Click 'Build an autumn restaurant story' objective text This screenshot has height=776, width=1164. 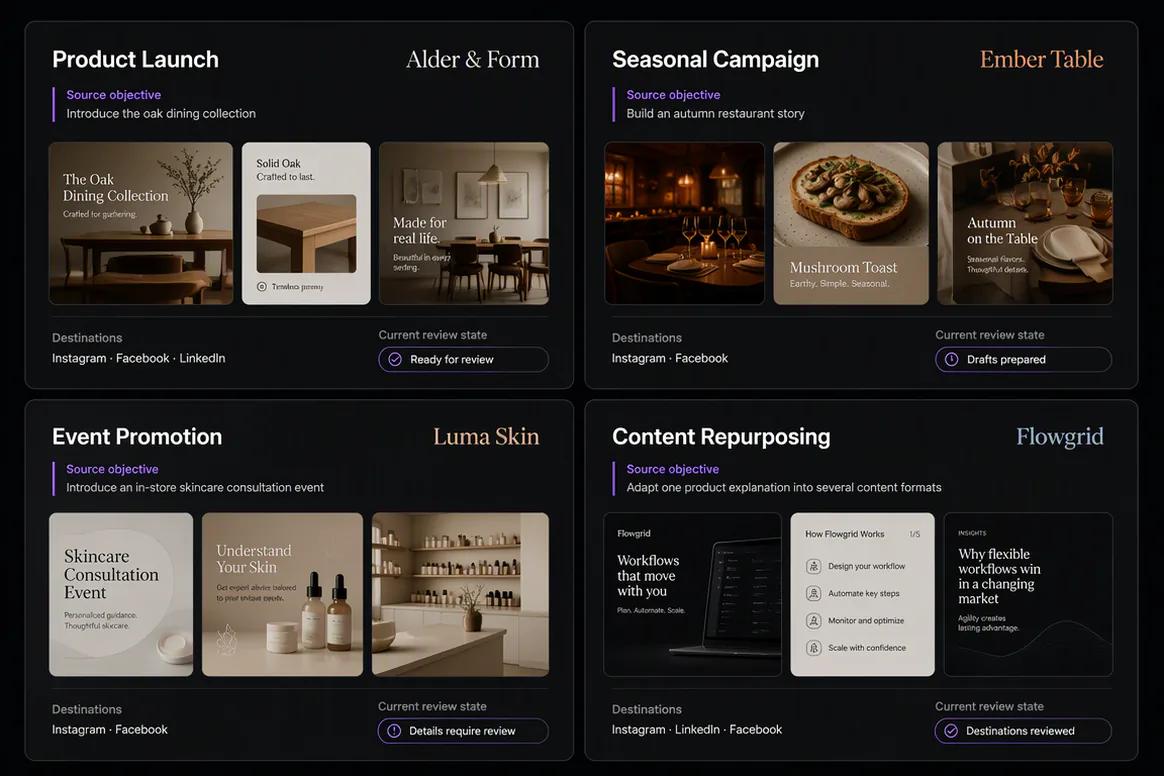click(x=716, y=114)
